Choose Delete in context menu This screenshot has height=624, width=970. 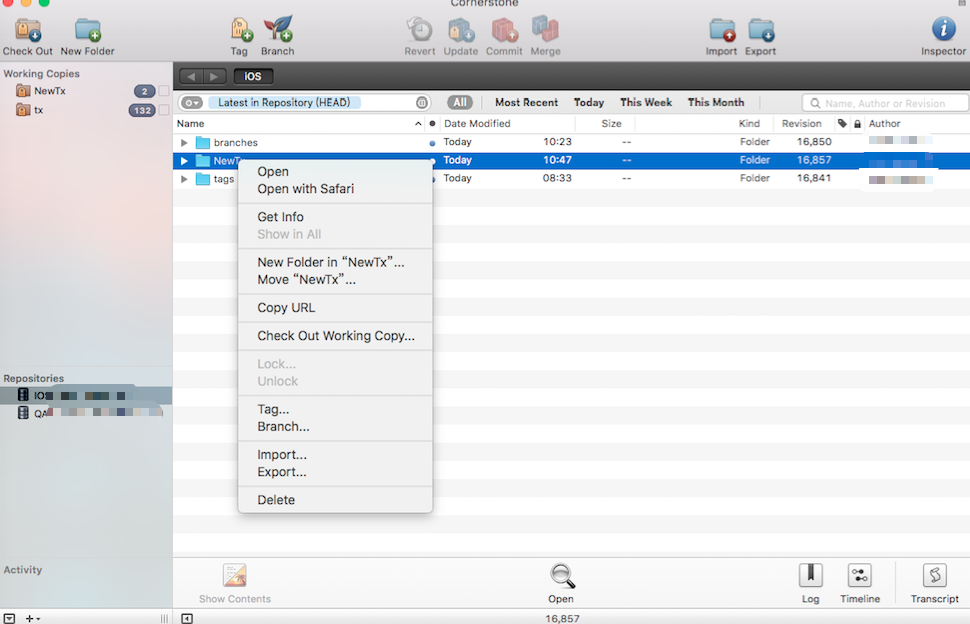coord(335,500)
